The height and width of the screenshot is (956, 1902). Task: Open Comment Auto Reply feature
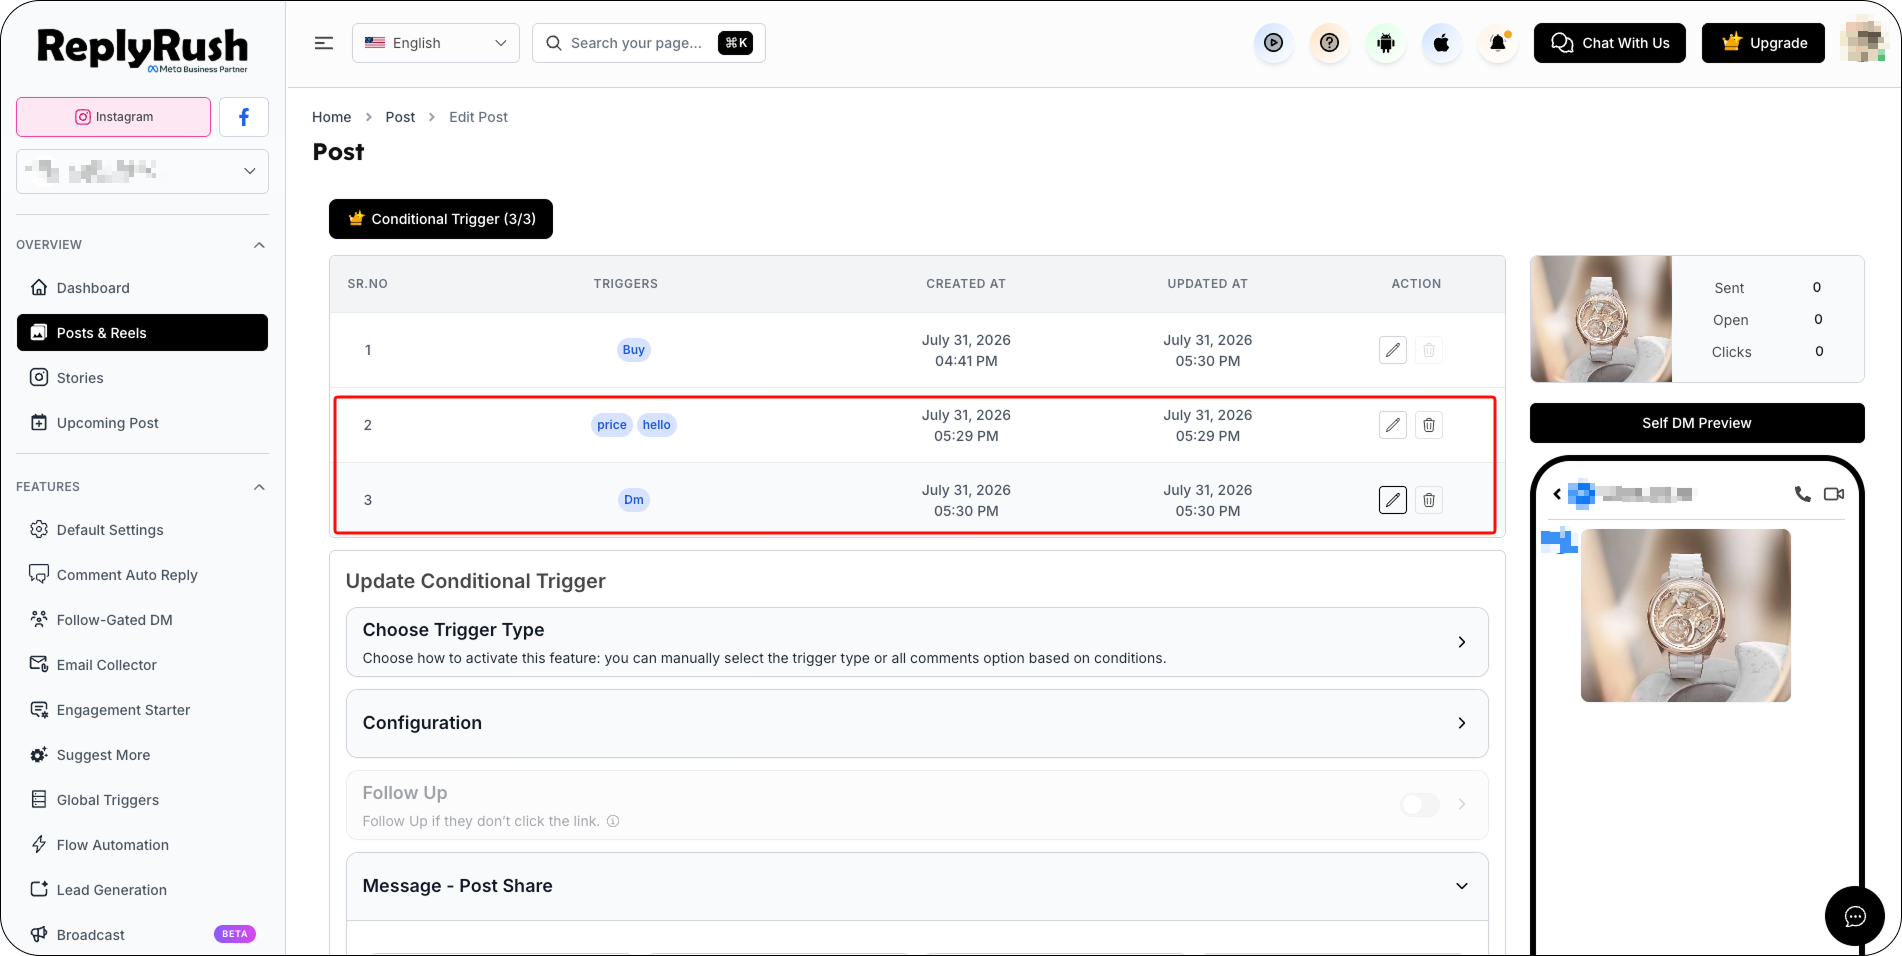click(x=142, y=575)
